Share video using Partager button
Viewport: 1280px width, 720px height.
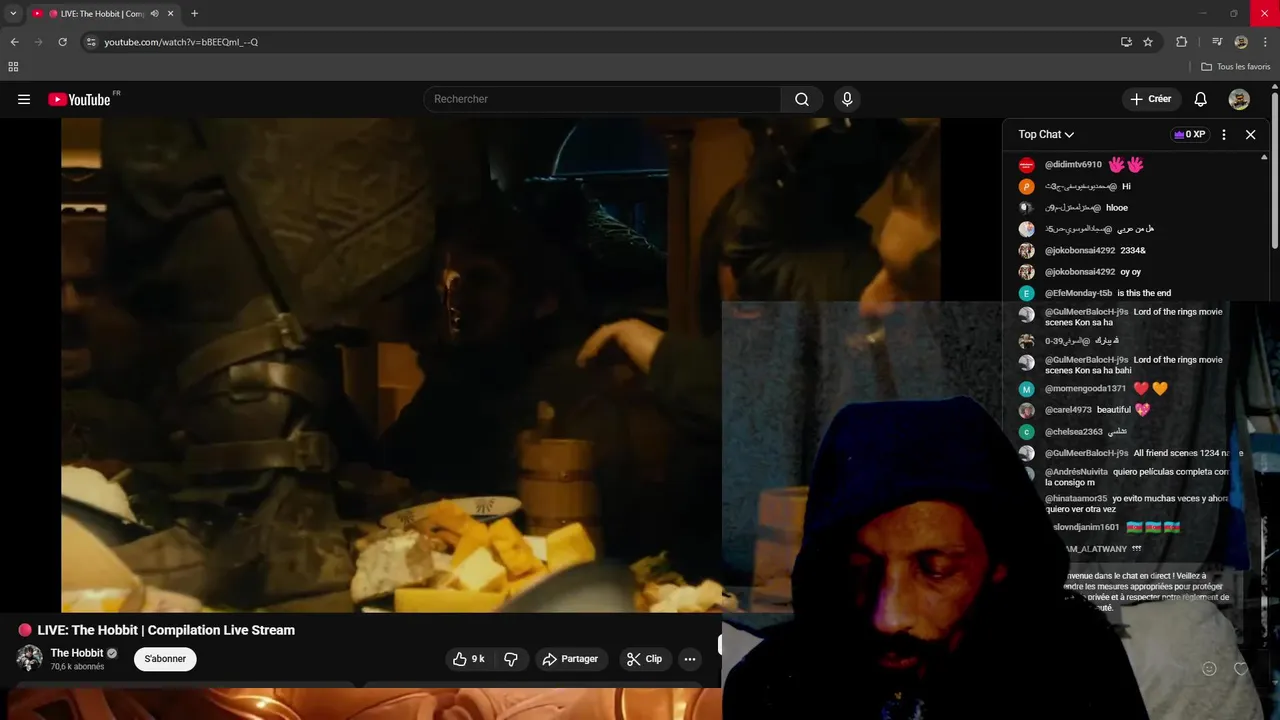[570, 659]
